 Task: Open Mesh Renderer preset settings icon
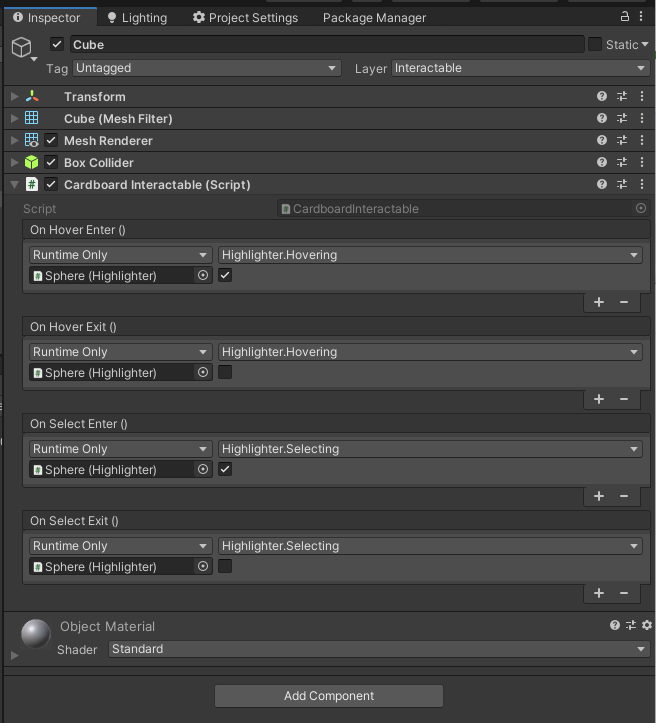pyautogui.click(x=622, y=140)
